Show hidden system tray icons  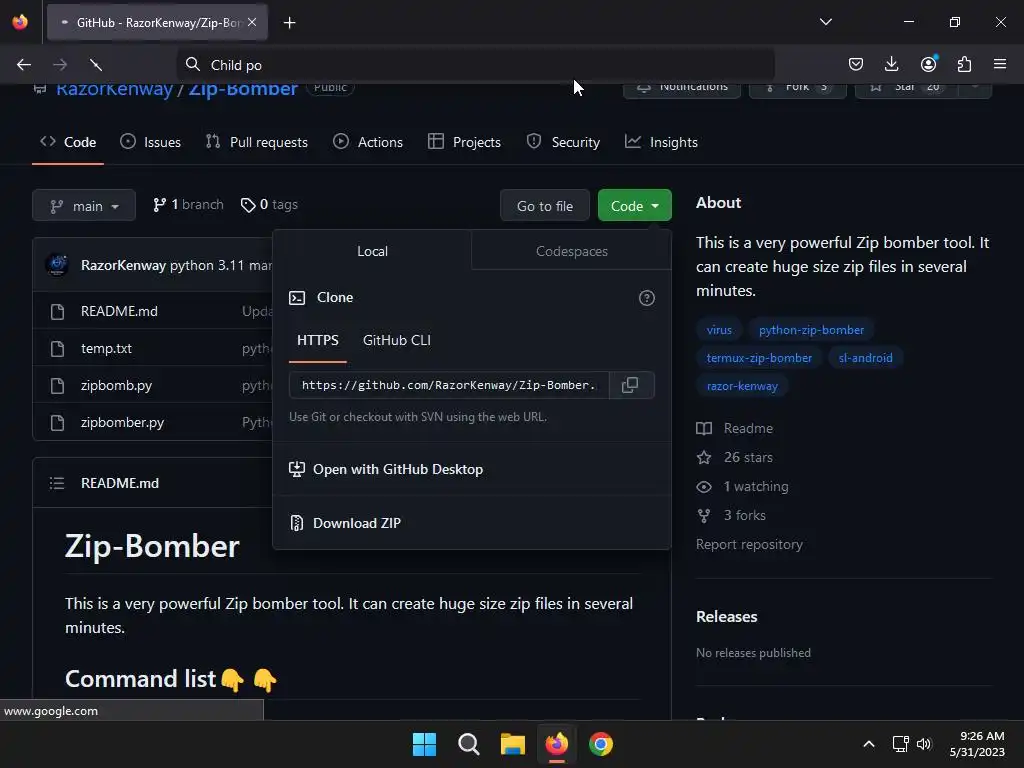[869, 744]
